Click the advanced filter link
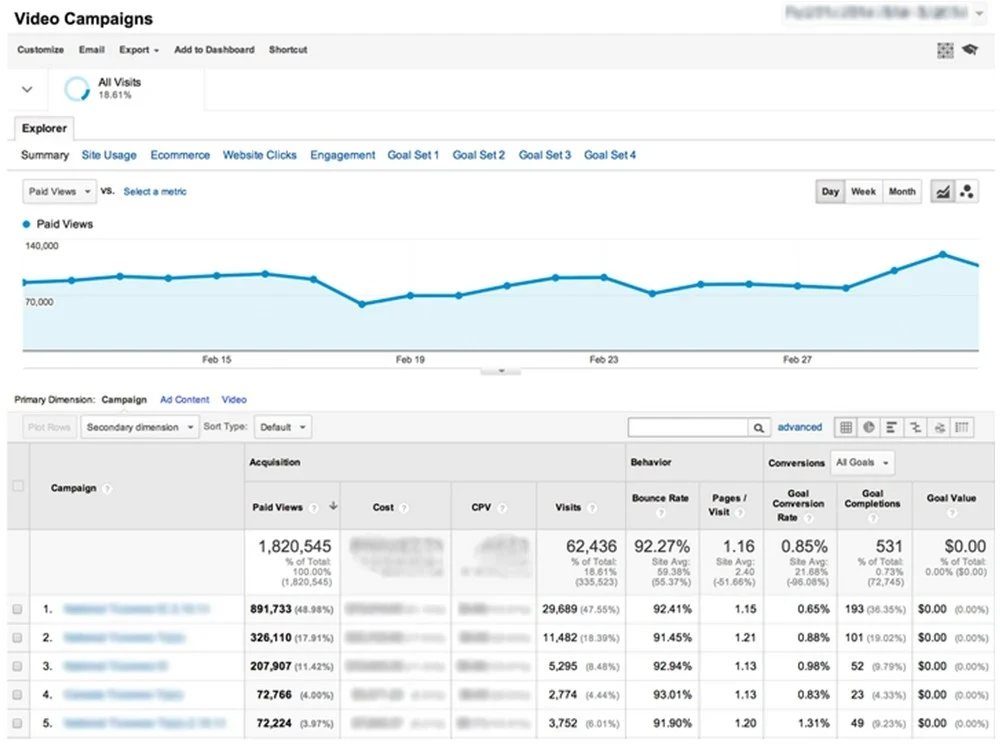The width and height of the screenshot is (1000, 750). coord(800,427)
